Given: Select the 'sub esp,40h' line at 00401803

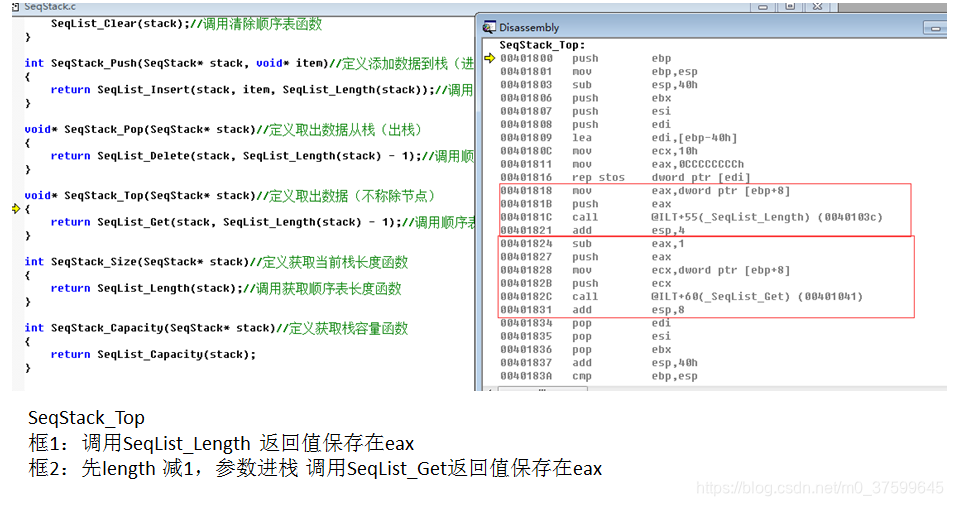Looking at the screenshot, I should tap(599, 85).
